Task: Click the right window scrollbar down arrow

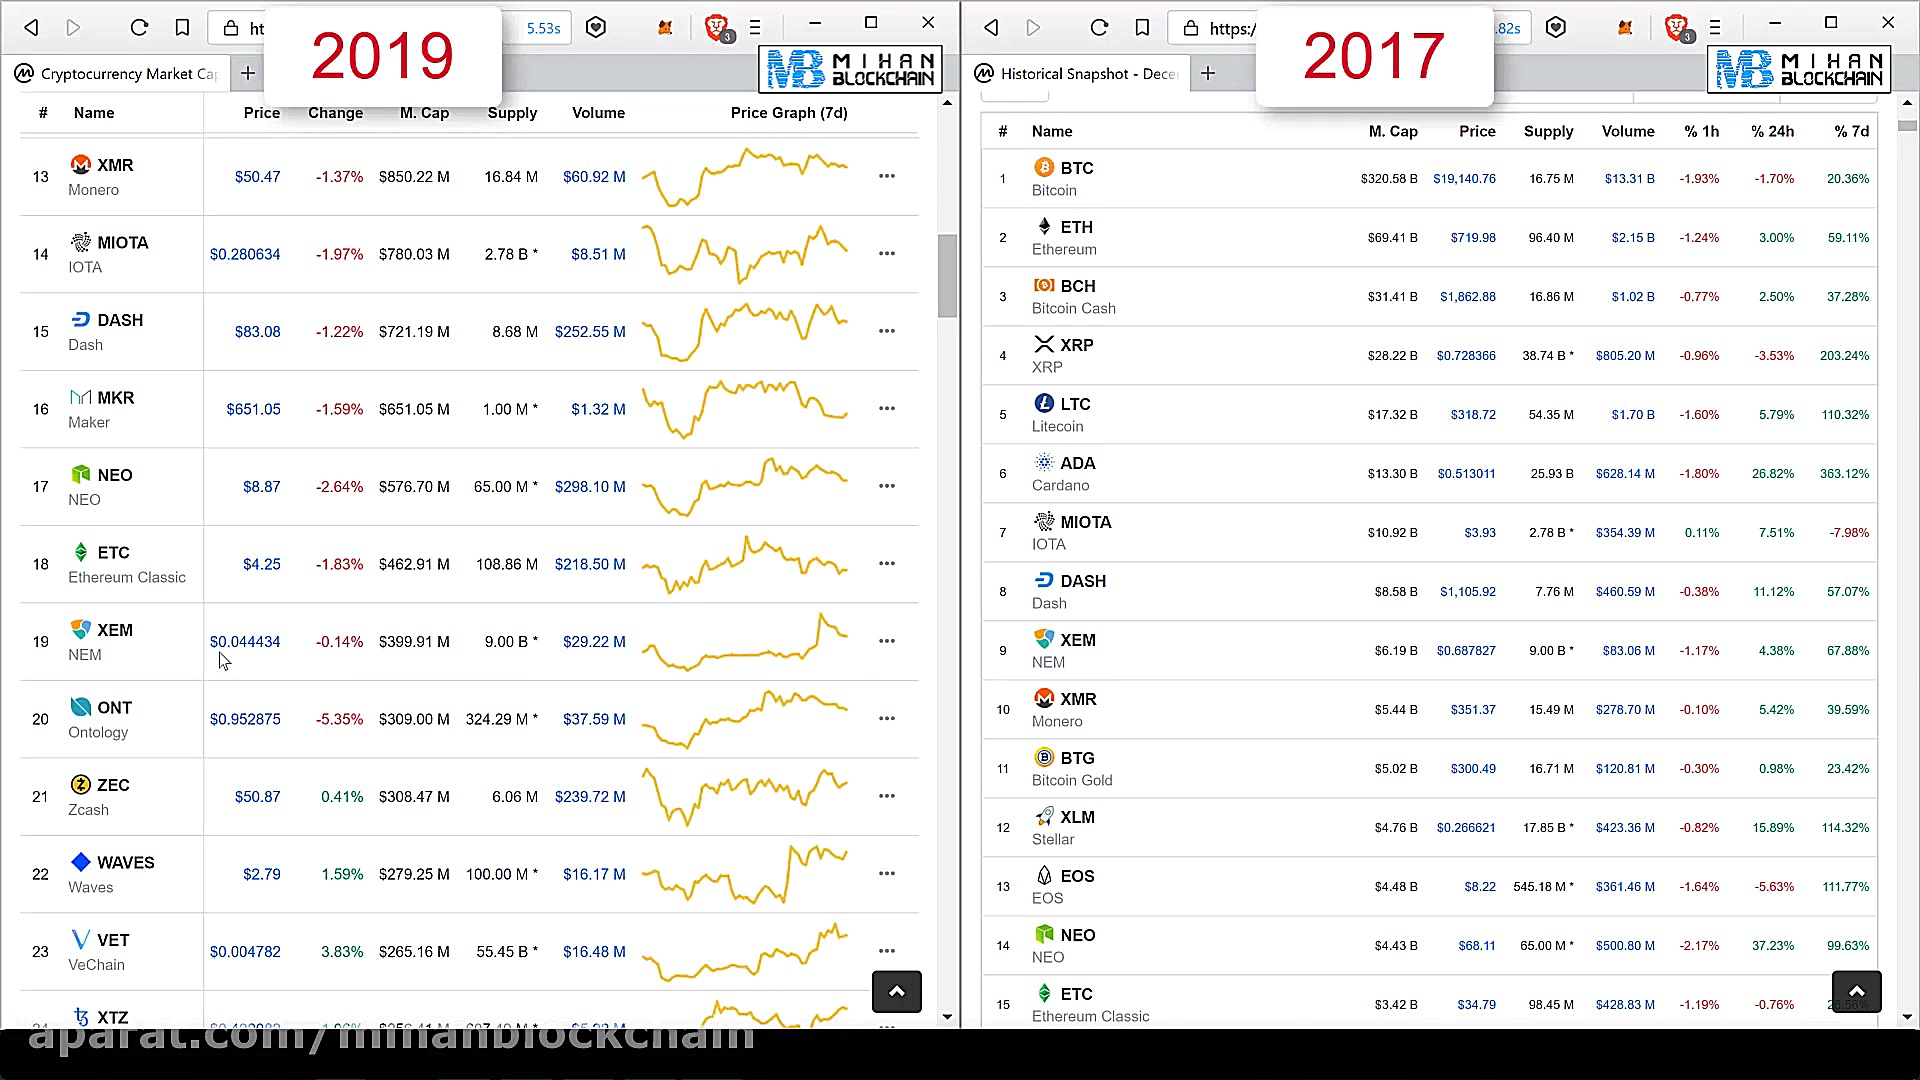Action: [x=1907, y=1017]
